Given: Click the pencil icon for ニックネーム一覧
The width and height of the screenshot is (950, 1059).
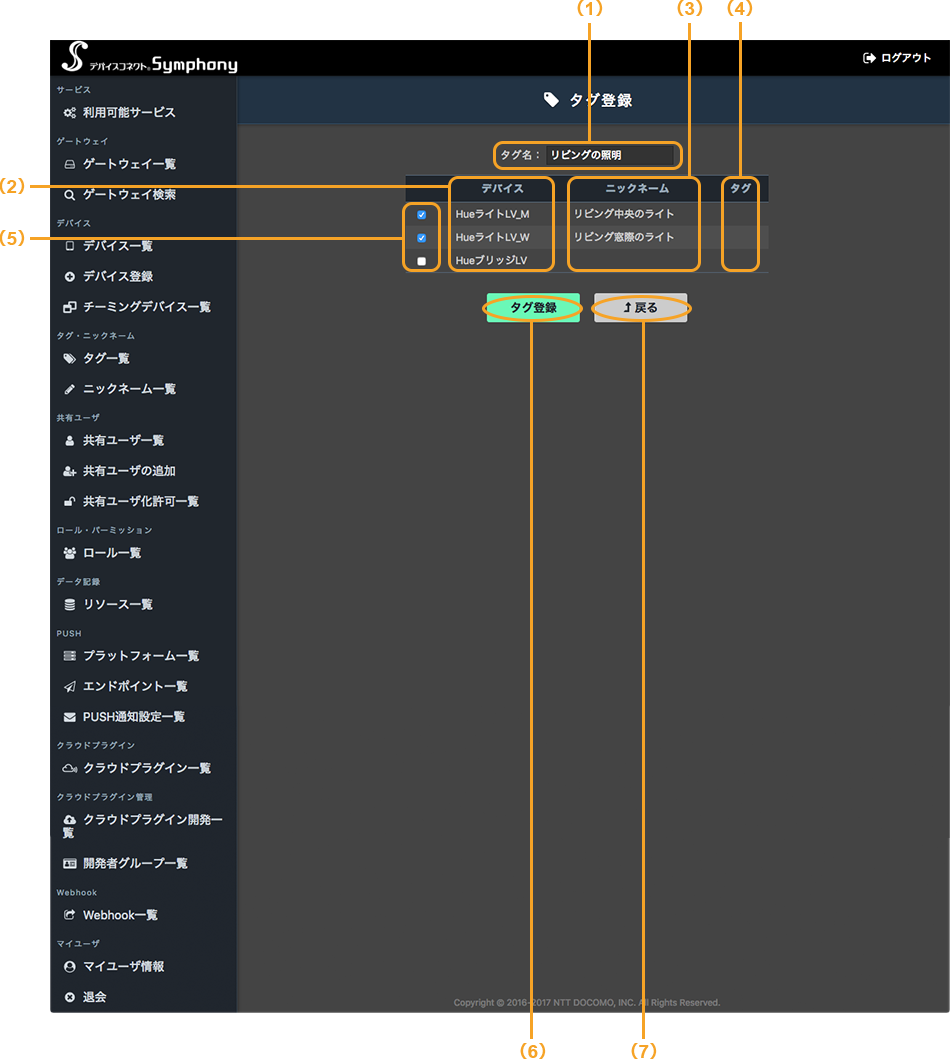Looking at the screenshot, I should coord(70,390).
